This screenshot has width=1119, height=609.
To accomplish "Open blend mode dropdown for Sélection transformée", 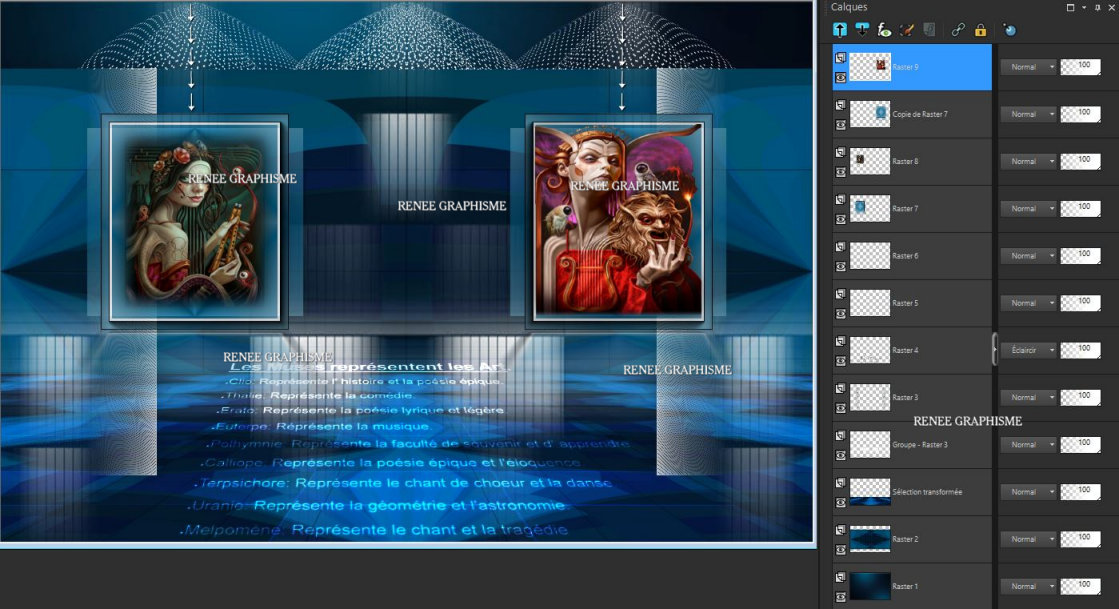I will tap(1028, 492).
